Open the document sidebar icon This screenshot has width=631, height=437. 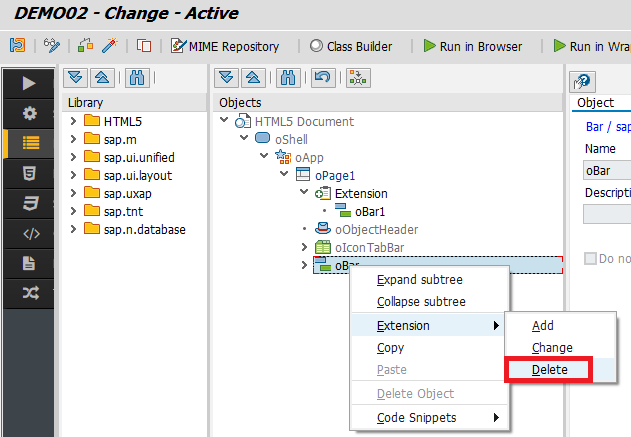coord(29,264)
